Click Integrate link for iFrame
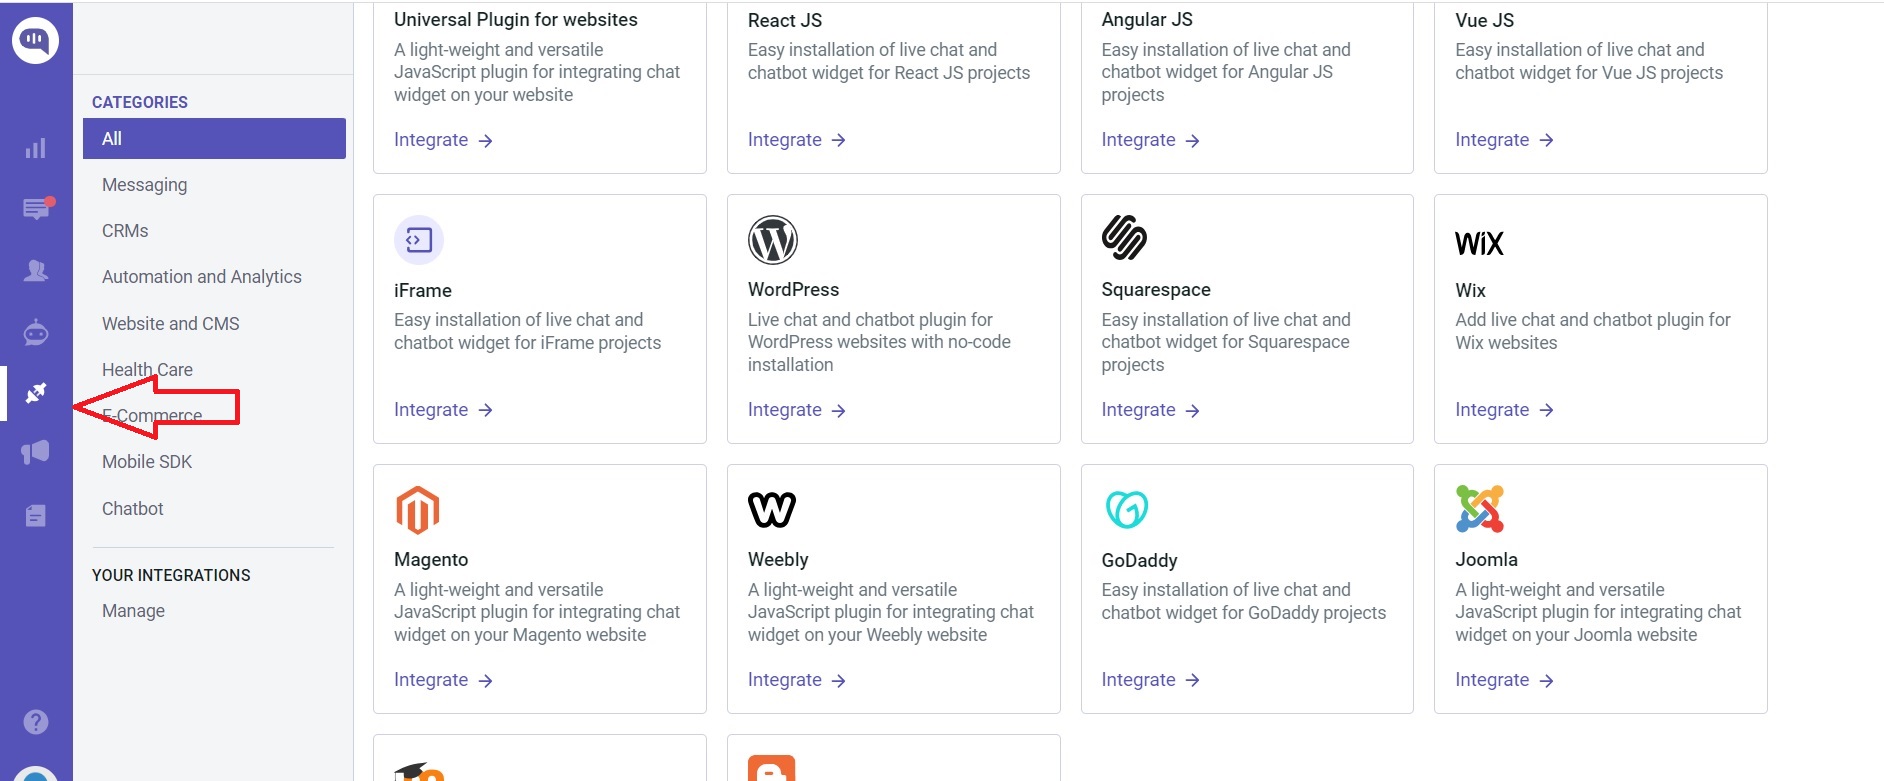 point(443,410)
